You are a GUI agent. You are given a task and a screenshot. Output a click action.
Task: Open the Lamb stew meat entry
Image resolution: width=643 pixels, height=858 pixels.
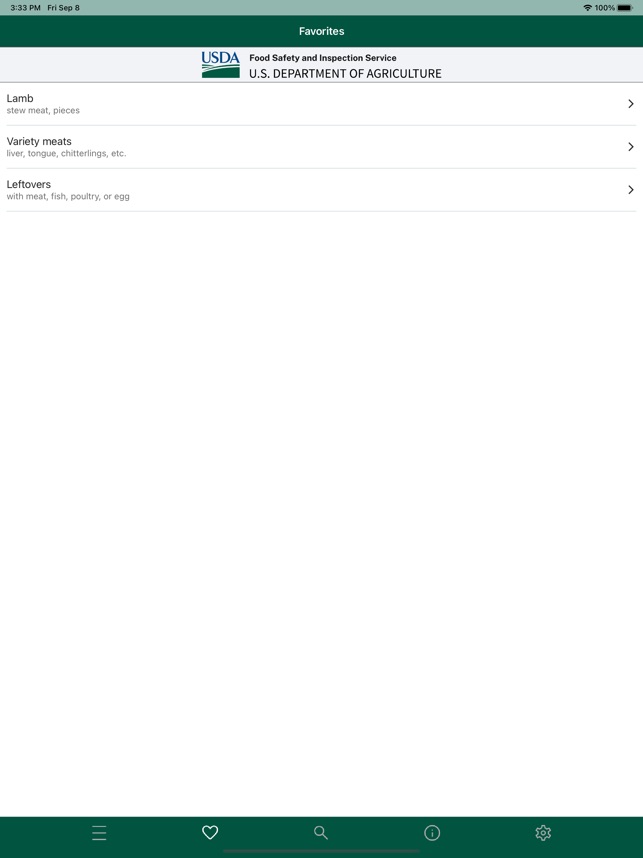300,103
